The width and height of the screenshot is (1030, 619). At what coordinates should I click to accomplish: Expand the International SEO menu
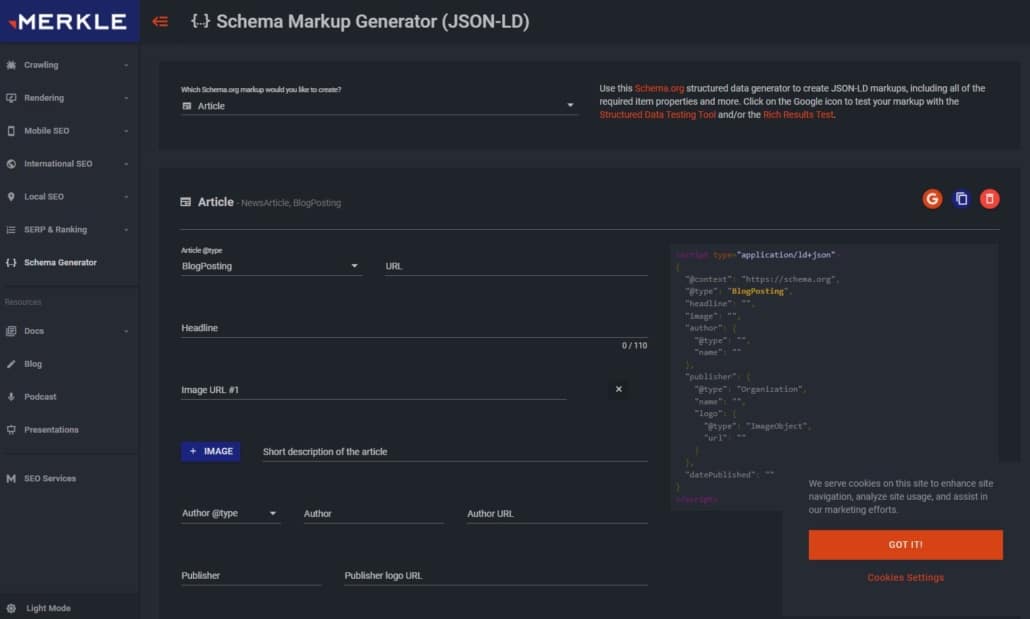click(x=126, y=164)
